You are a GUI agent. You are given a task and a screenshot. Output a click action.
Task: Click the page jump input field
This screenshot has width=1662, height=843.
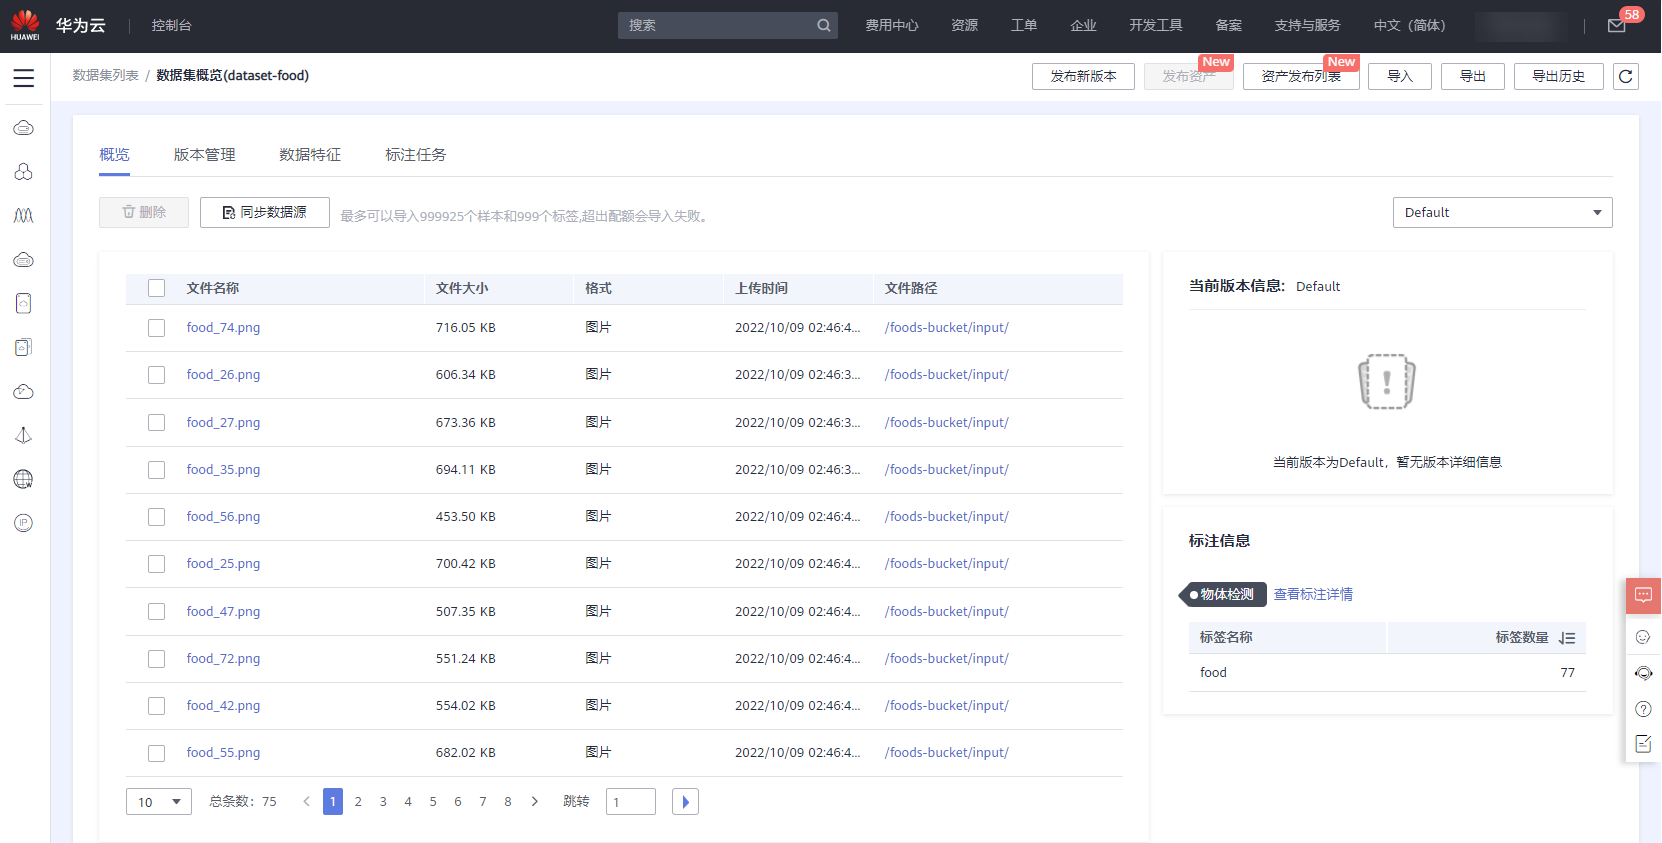(x=630, y=802)
